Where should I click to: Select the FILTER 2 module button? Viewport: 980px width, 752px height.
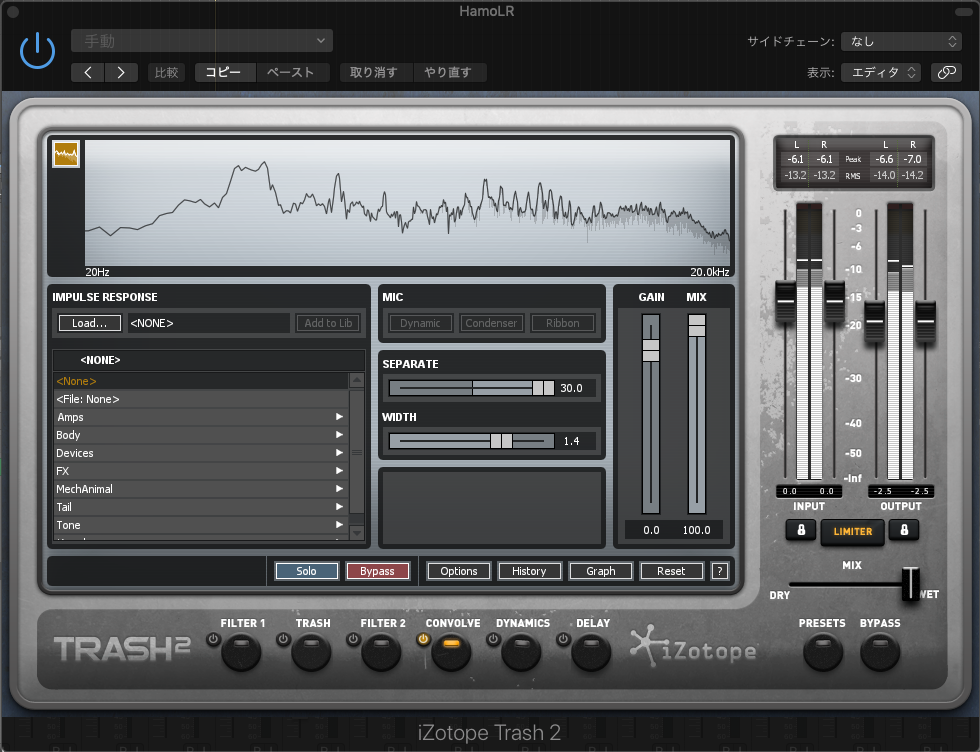coord(381,652)
